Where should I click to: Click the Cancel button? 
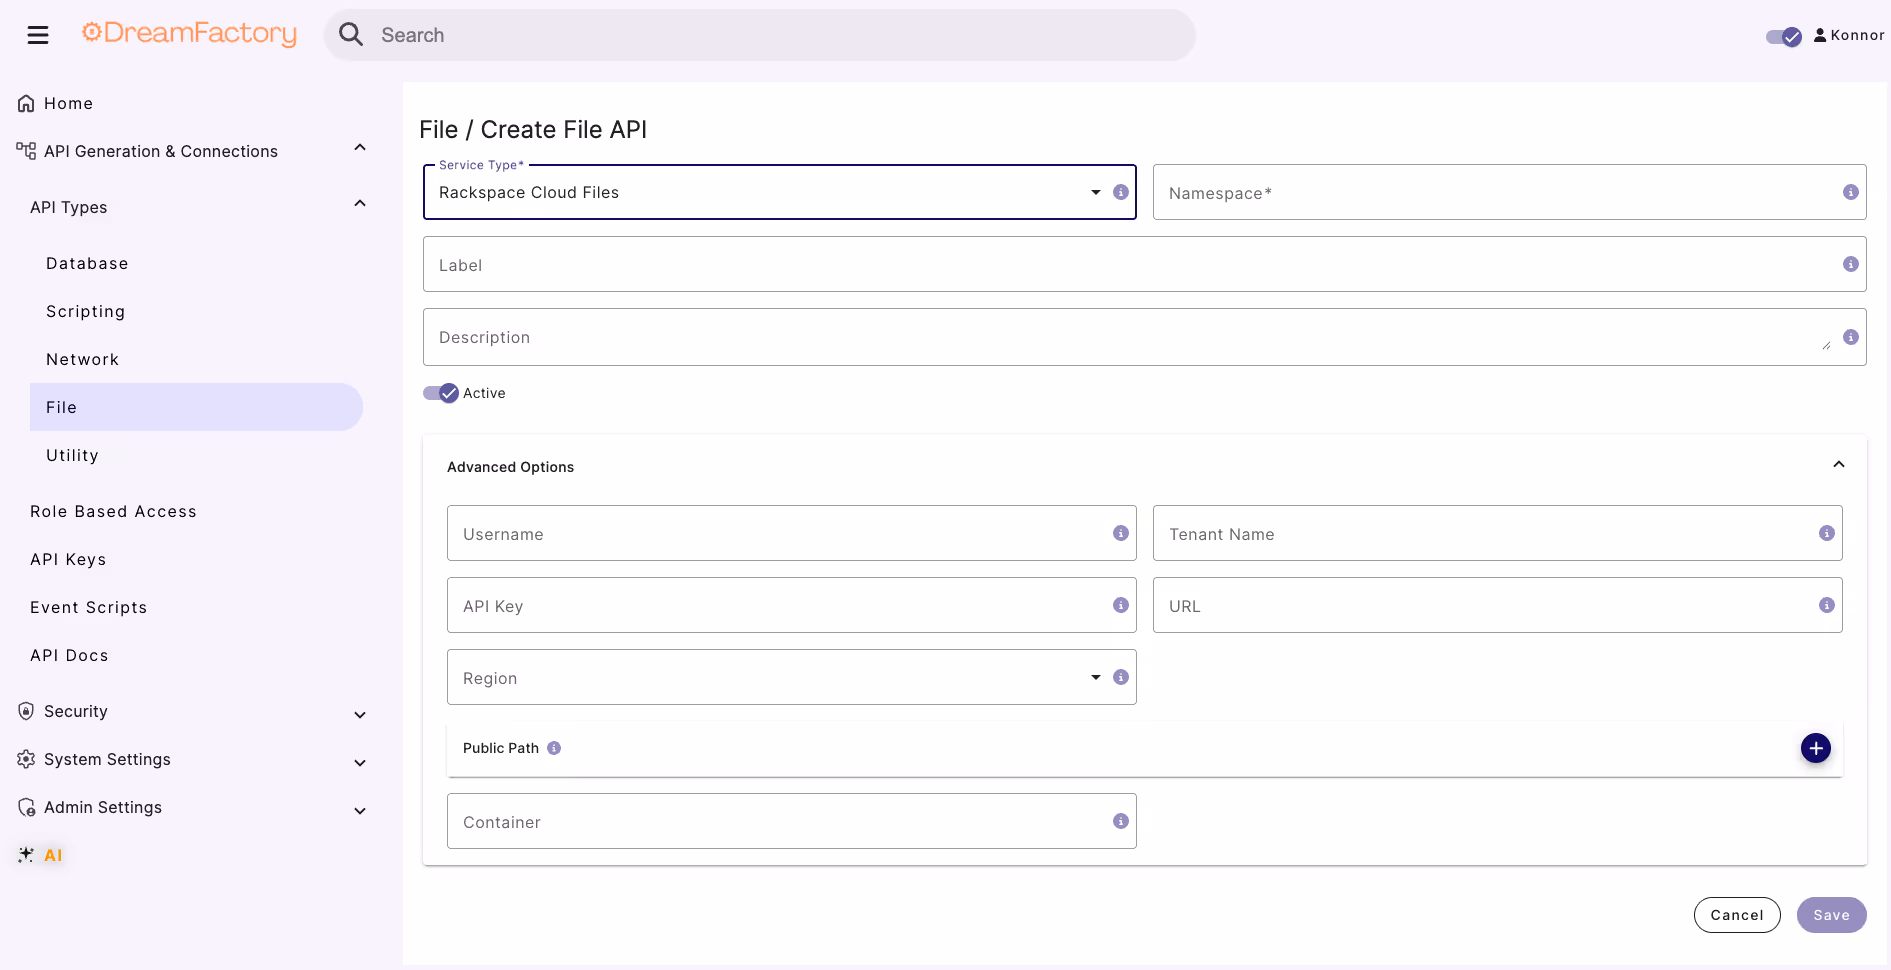[1737, 915]
